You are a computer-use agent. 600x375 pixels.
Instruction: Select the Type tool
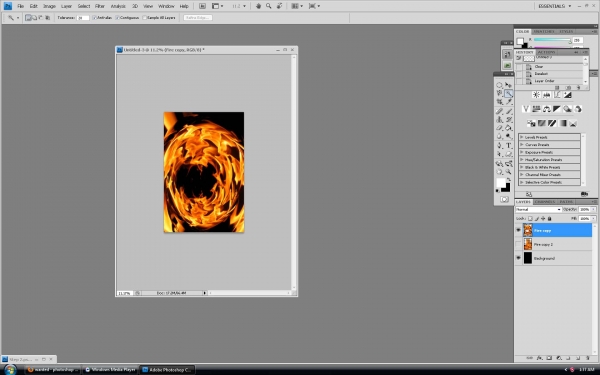[x=509, y=146]
